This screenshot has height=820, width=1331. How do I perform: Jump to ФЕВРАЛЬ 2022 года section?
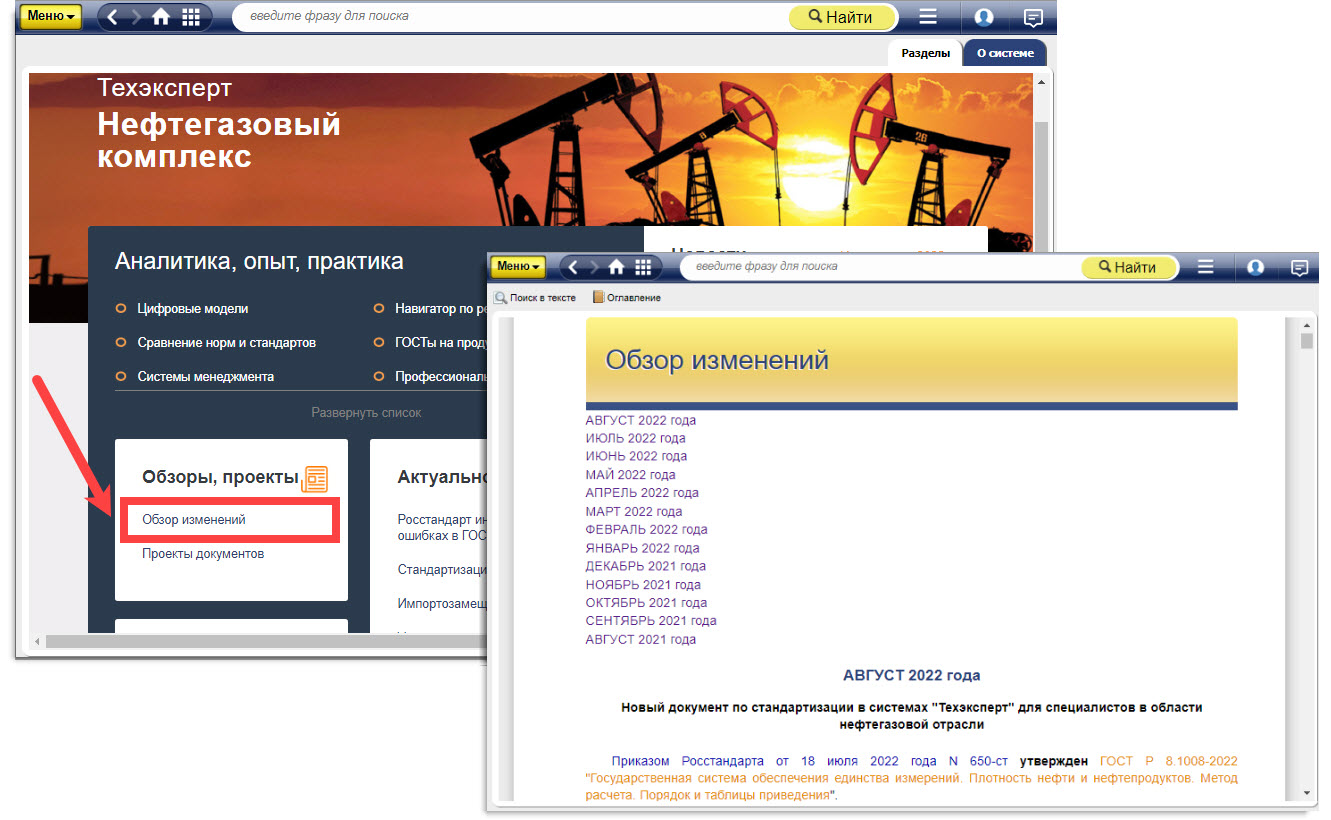(647, 529)
